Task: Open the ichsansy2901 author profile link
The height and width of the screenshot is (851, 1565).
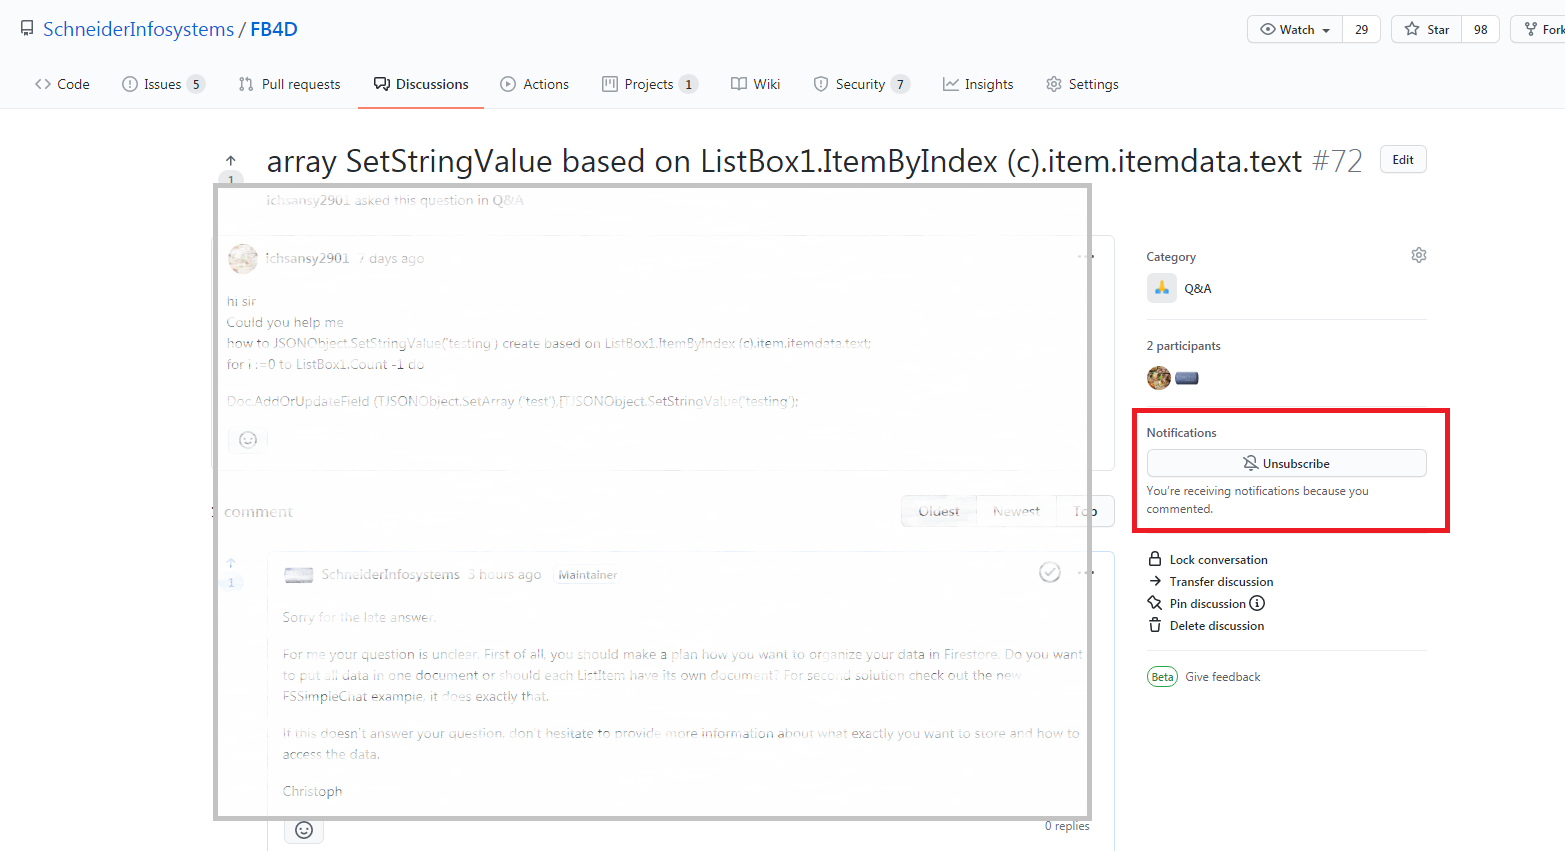Action: point(308,258)
